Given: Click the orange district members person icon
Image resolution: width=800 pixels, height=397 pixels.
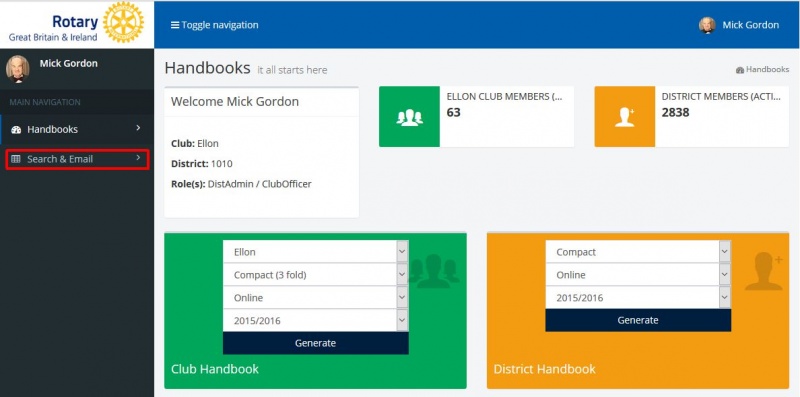Looking at the screenshot, I should tap(624, 117).
